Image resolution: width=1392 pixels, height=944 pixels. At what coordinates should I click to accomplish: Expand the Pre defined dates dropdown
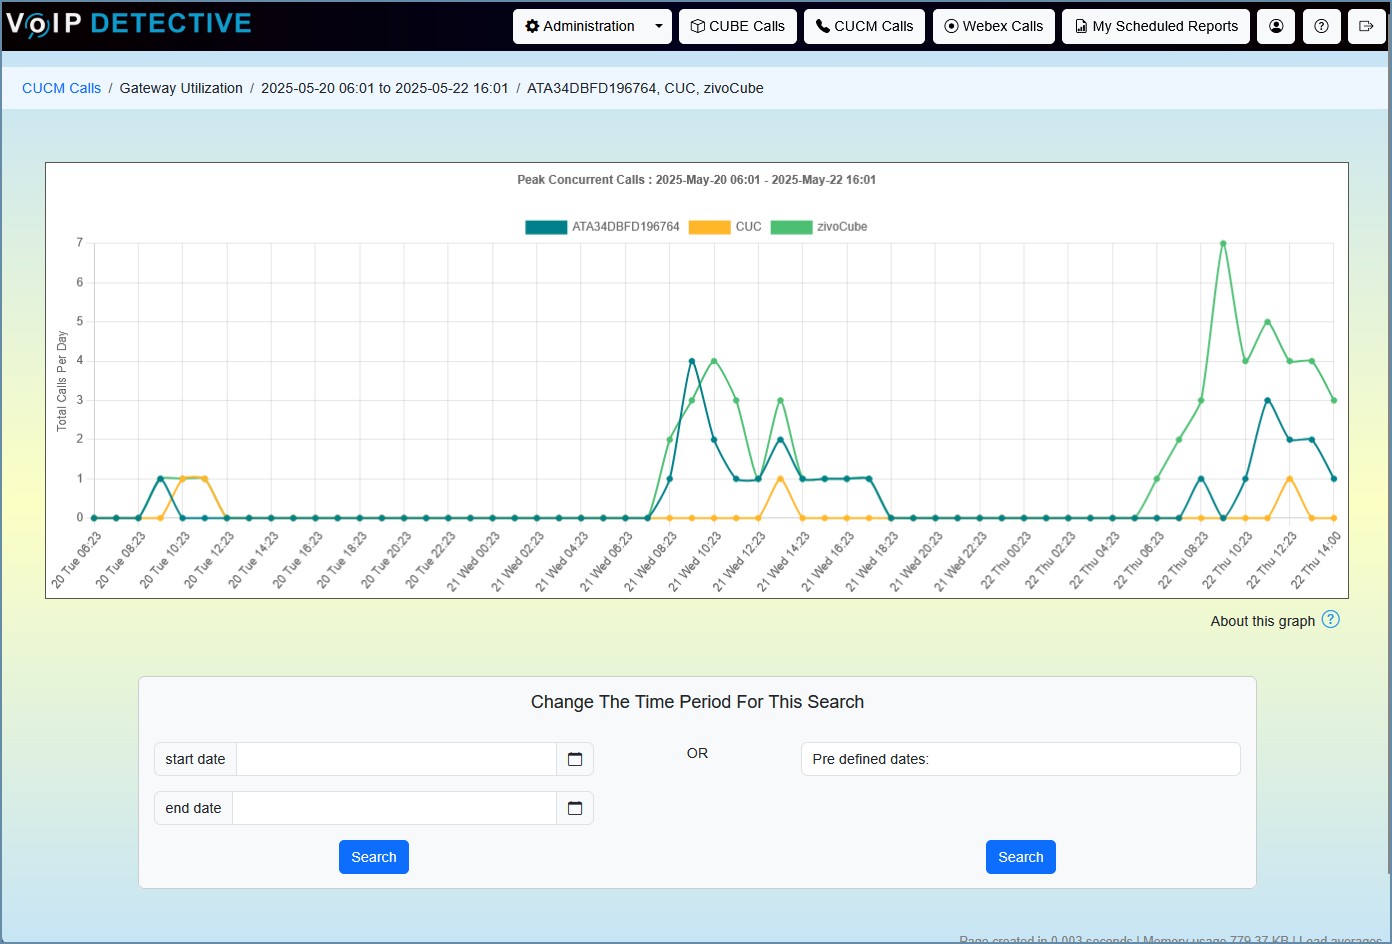point(1021,759)
